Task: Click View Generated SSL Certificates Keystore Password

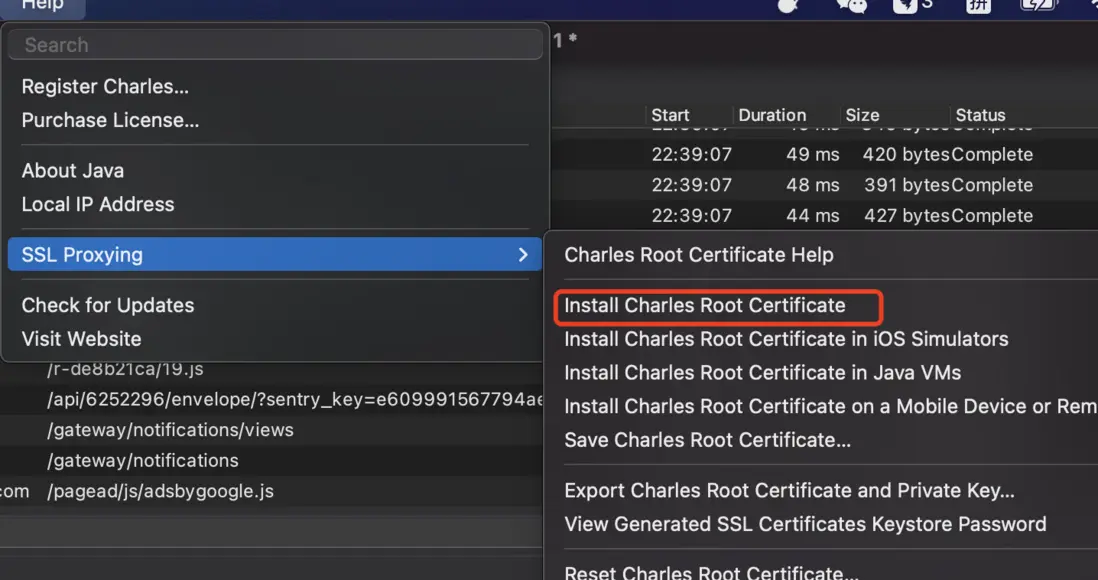Action: [805, 524]
